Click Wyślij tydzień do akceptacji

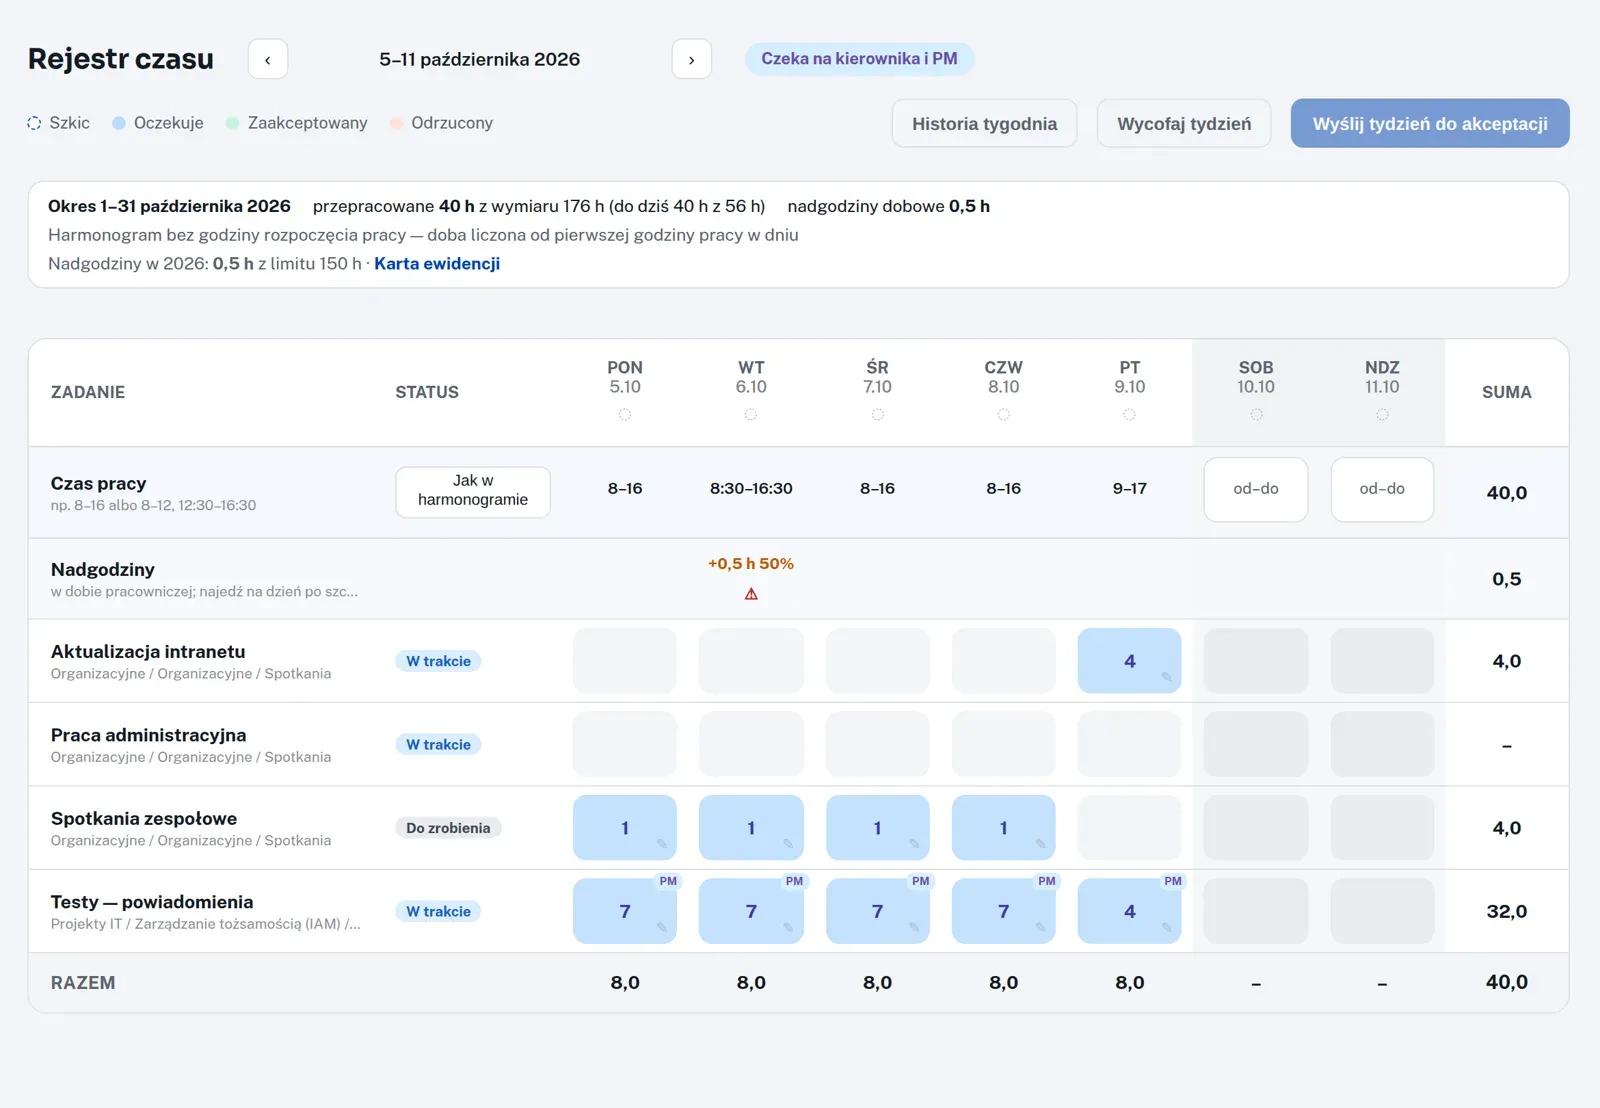[1430, 123]
